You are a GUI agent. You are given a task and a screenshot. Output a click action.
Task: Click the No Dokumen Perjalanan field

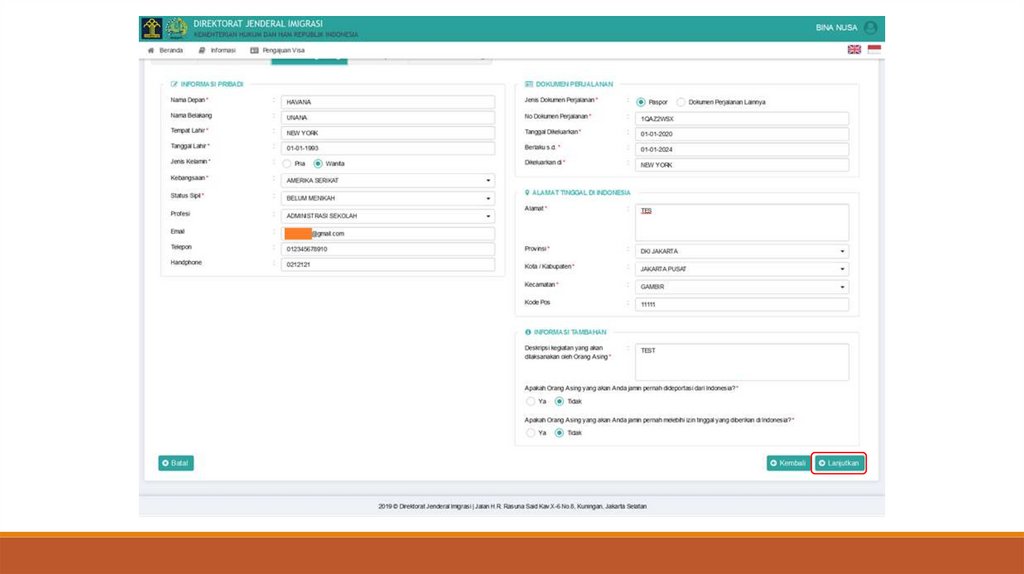tap(742, 119)
